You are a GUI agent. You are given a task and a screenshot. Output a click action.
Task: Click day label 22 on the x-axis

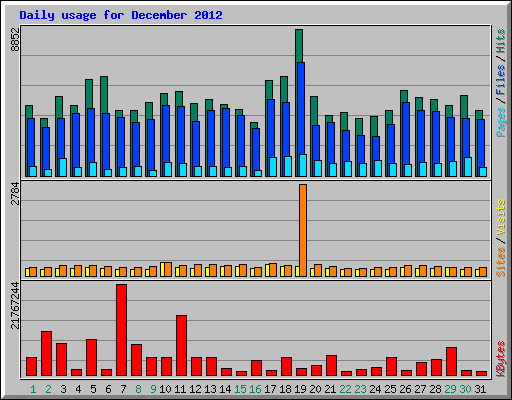(x=345, y=389)
